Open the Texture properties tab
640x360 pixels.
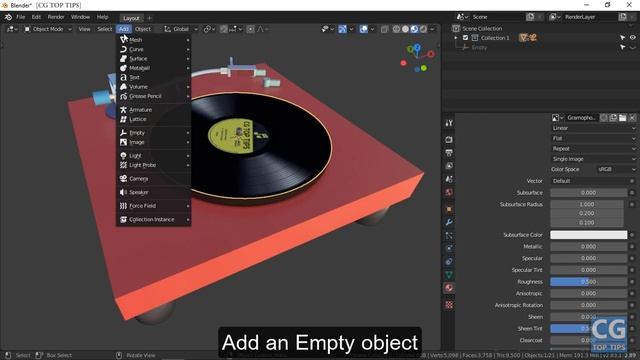pos(449,304)
